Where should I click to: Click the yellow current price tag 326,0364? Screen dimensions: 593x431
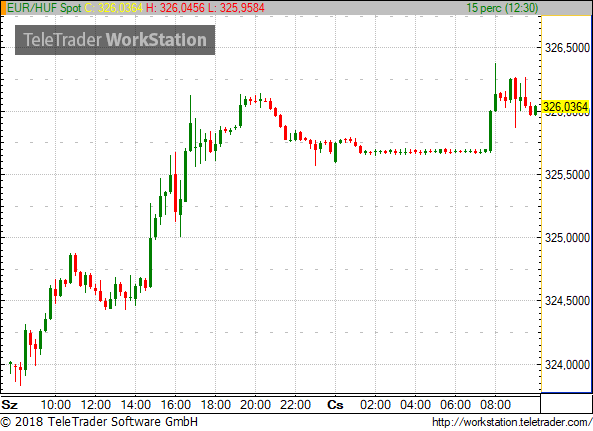tap(566, 107)
